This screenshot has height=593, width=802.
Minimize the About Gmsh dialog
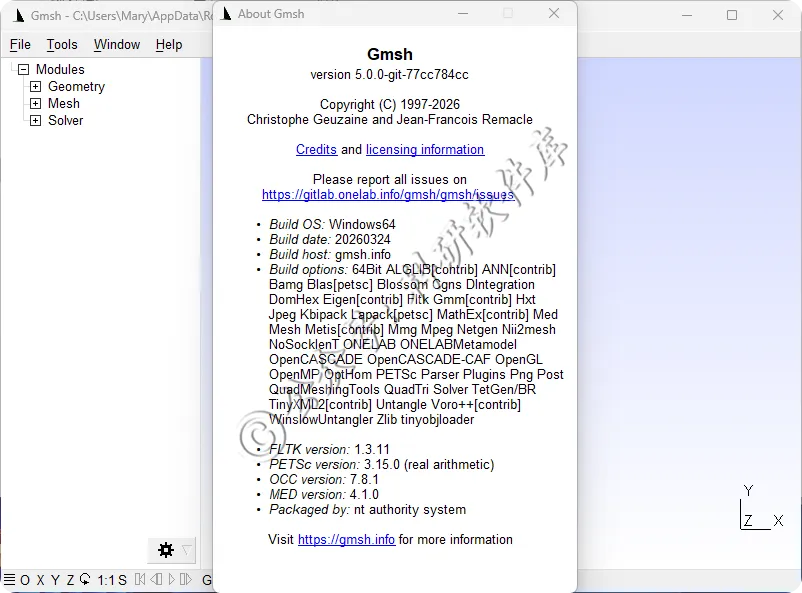click(463, 13)
